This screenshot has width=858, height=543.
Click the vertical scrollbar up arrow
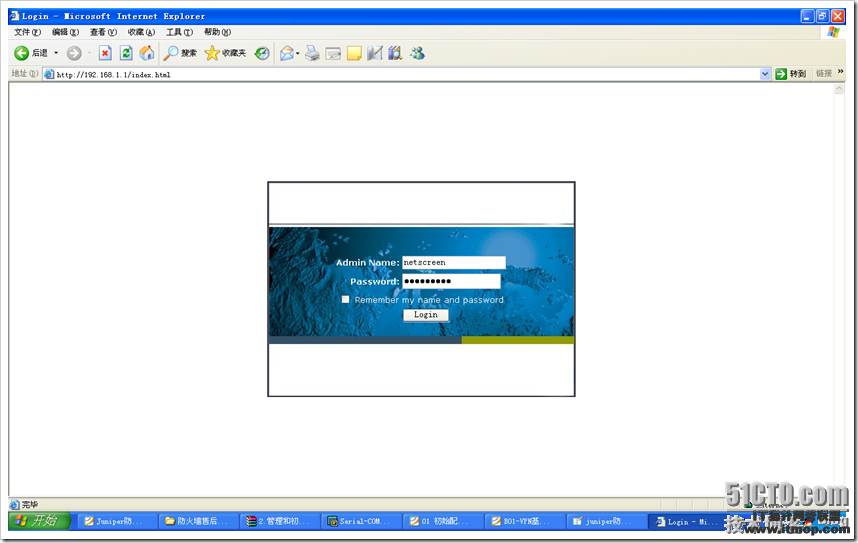[839, 89]
